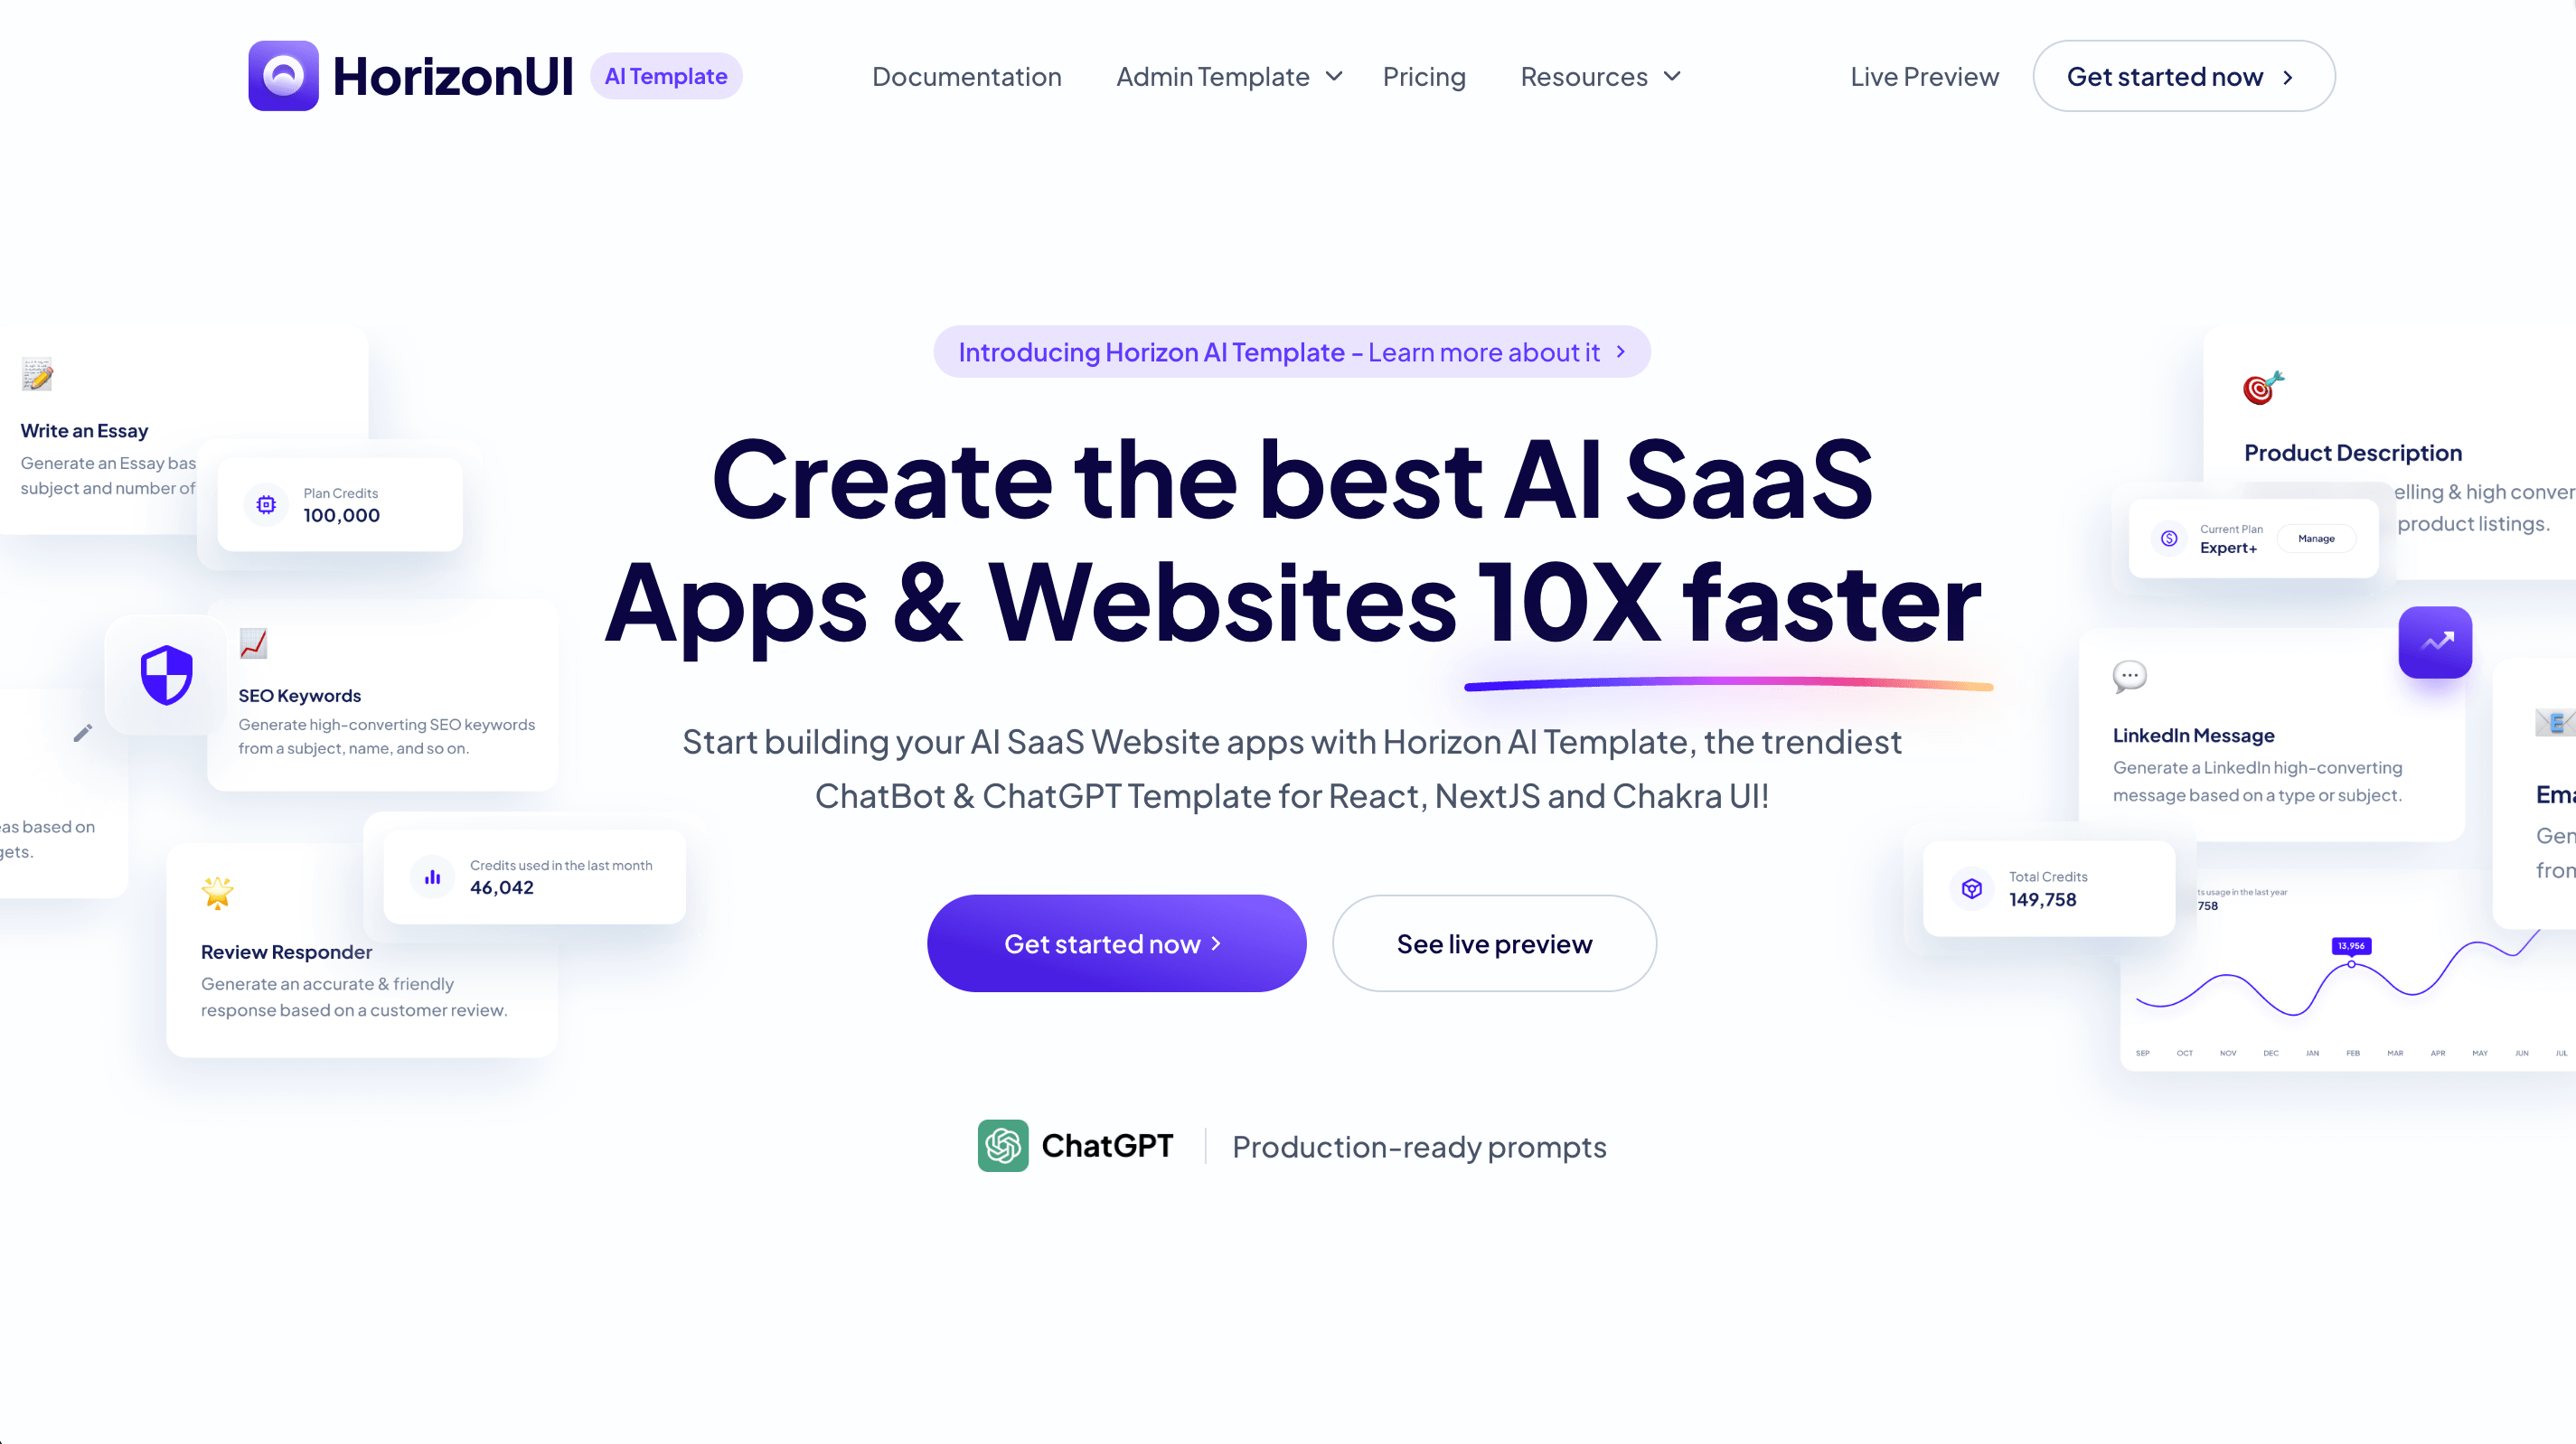
Task: Click the See live preview button
Action: (1495, 943)
